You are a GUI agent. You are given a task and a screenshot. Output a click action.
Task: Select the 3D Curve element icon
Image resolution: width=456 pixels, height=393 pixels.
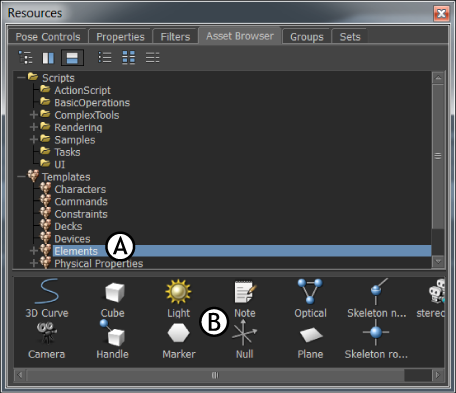point(47,291)
